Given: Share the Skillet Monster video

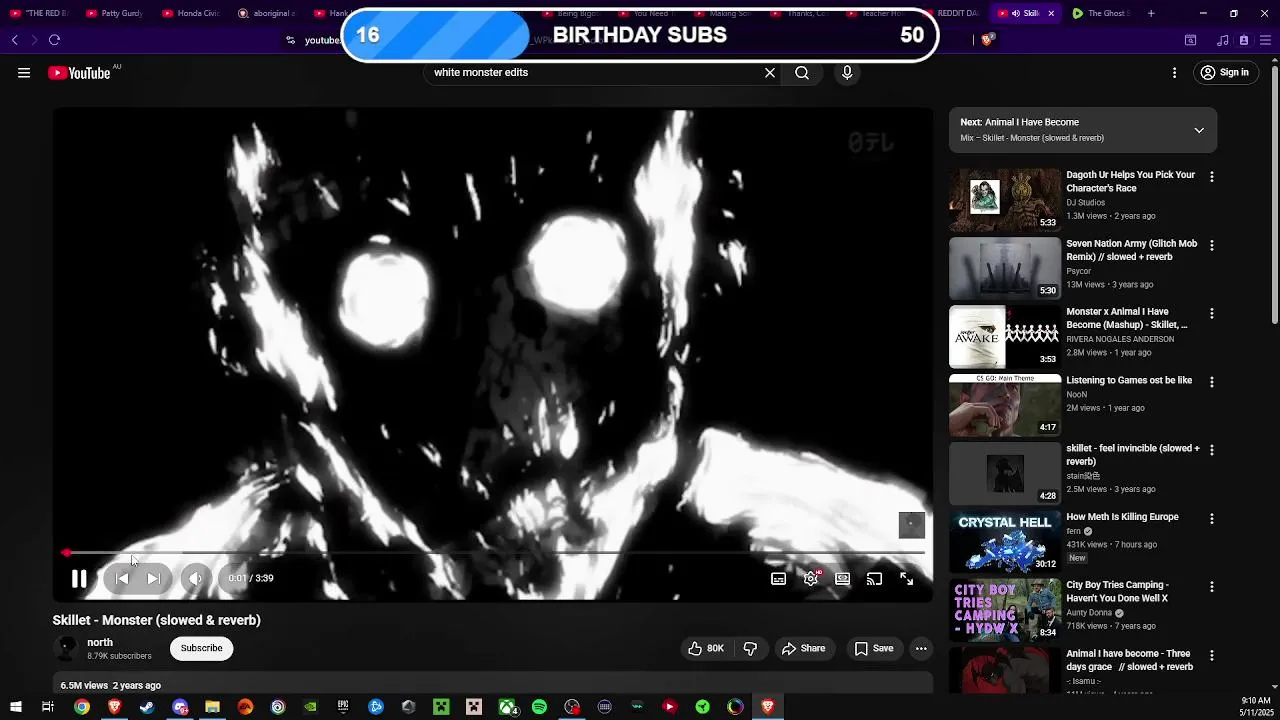Looking at the screenshot, I should [803, 648].
